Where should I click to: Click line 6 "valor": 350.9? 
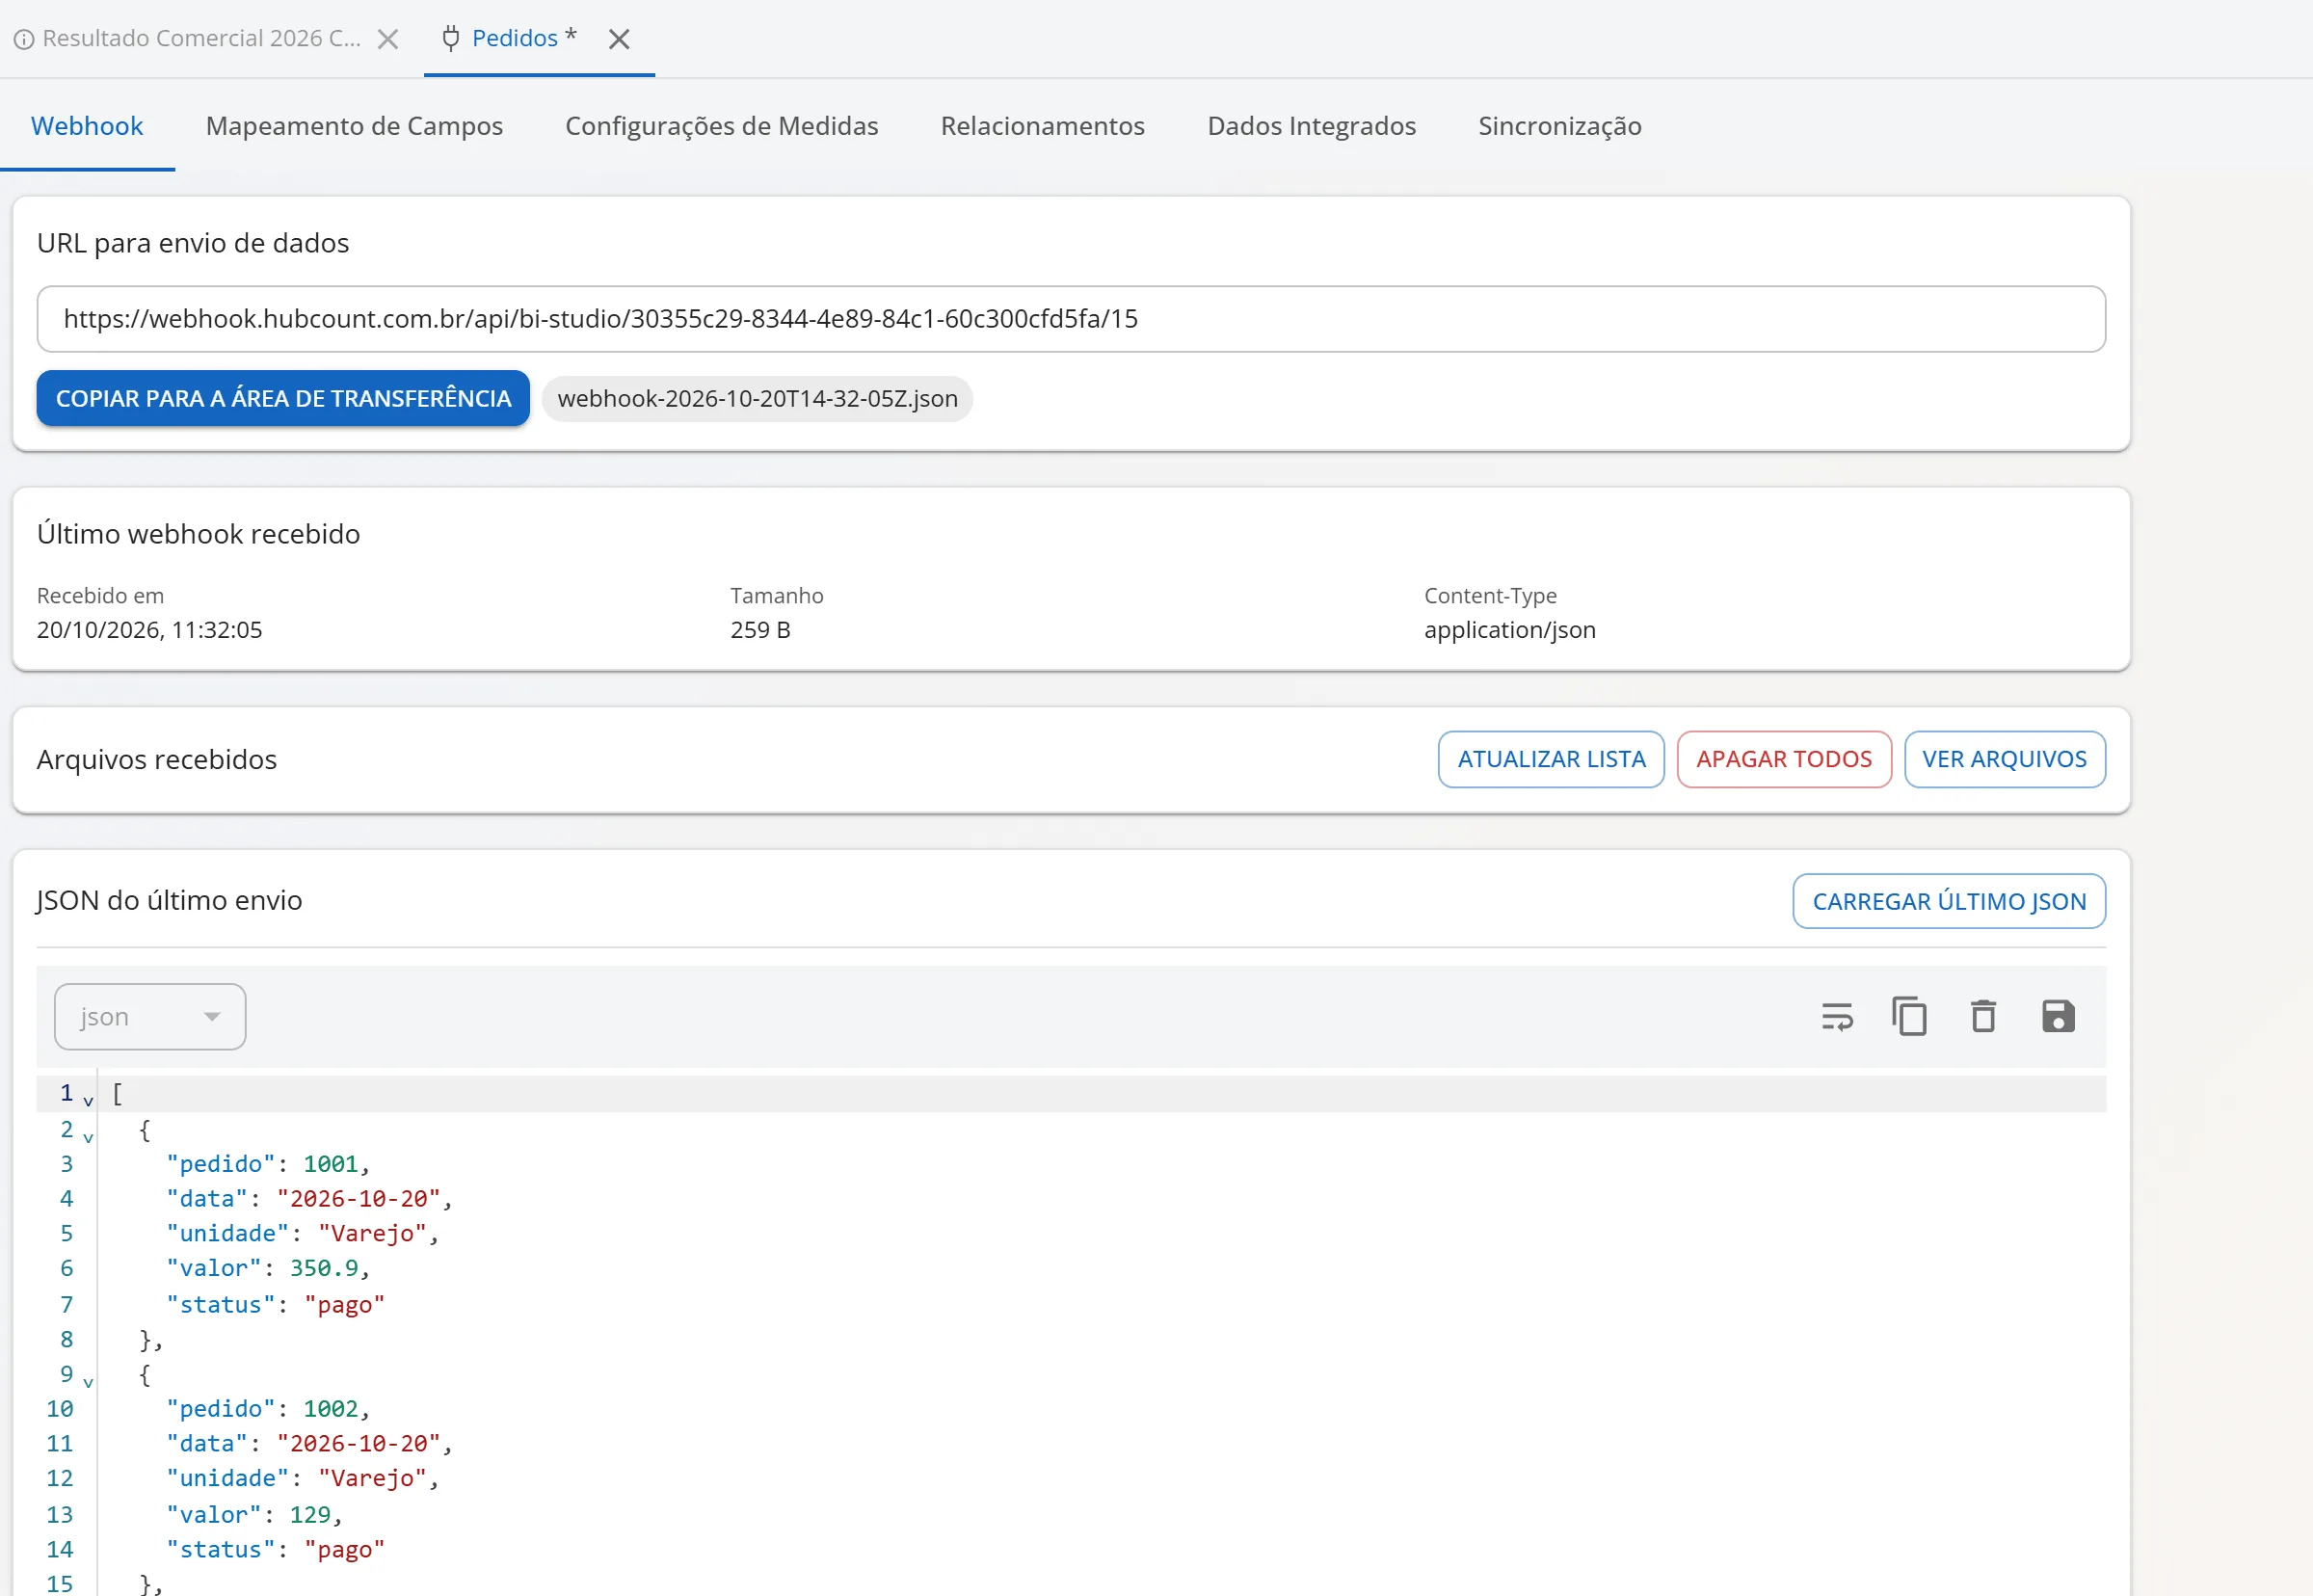coord(268,1269)
